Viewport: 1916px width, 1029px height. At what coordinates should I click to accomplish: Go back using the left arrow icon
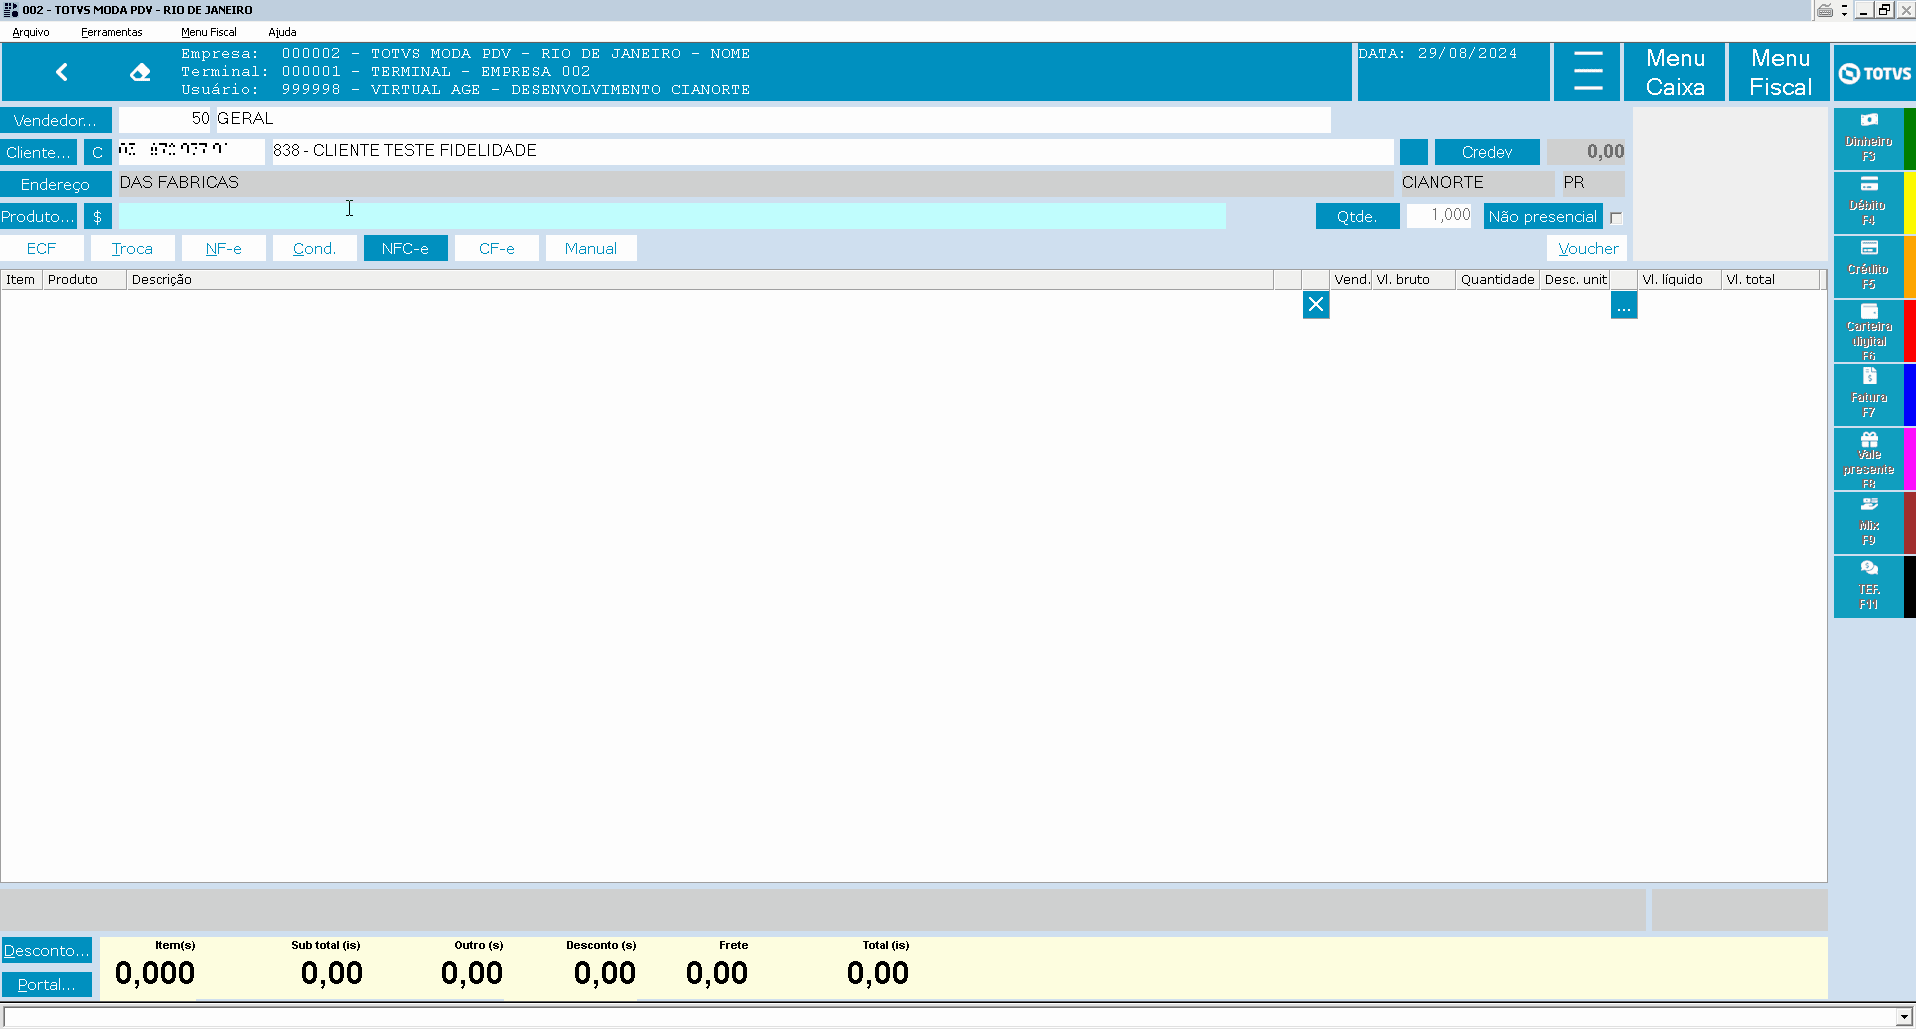pos(62,72)
